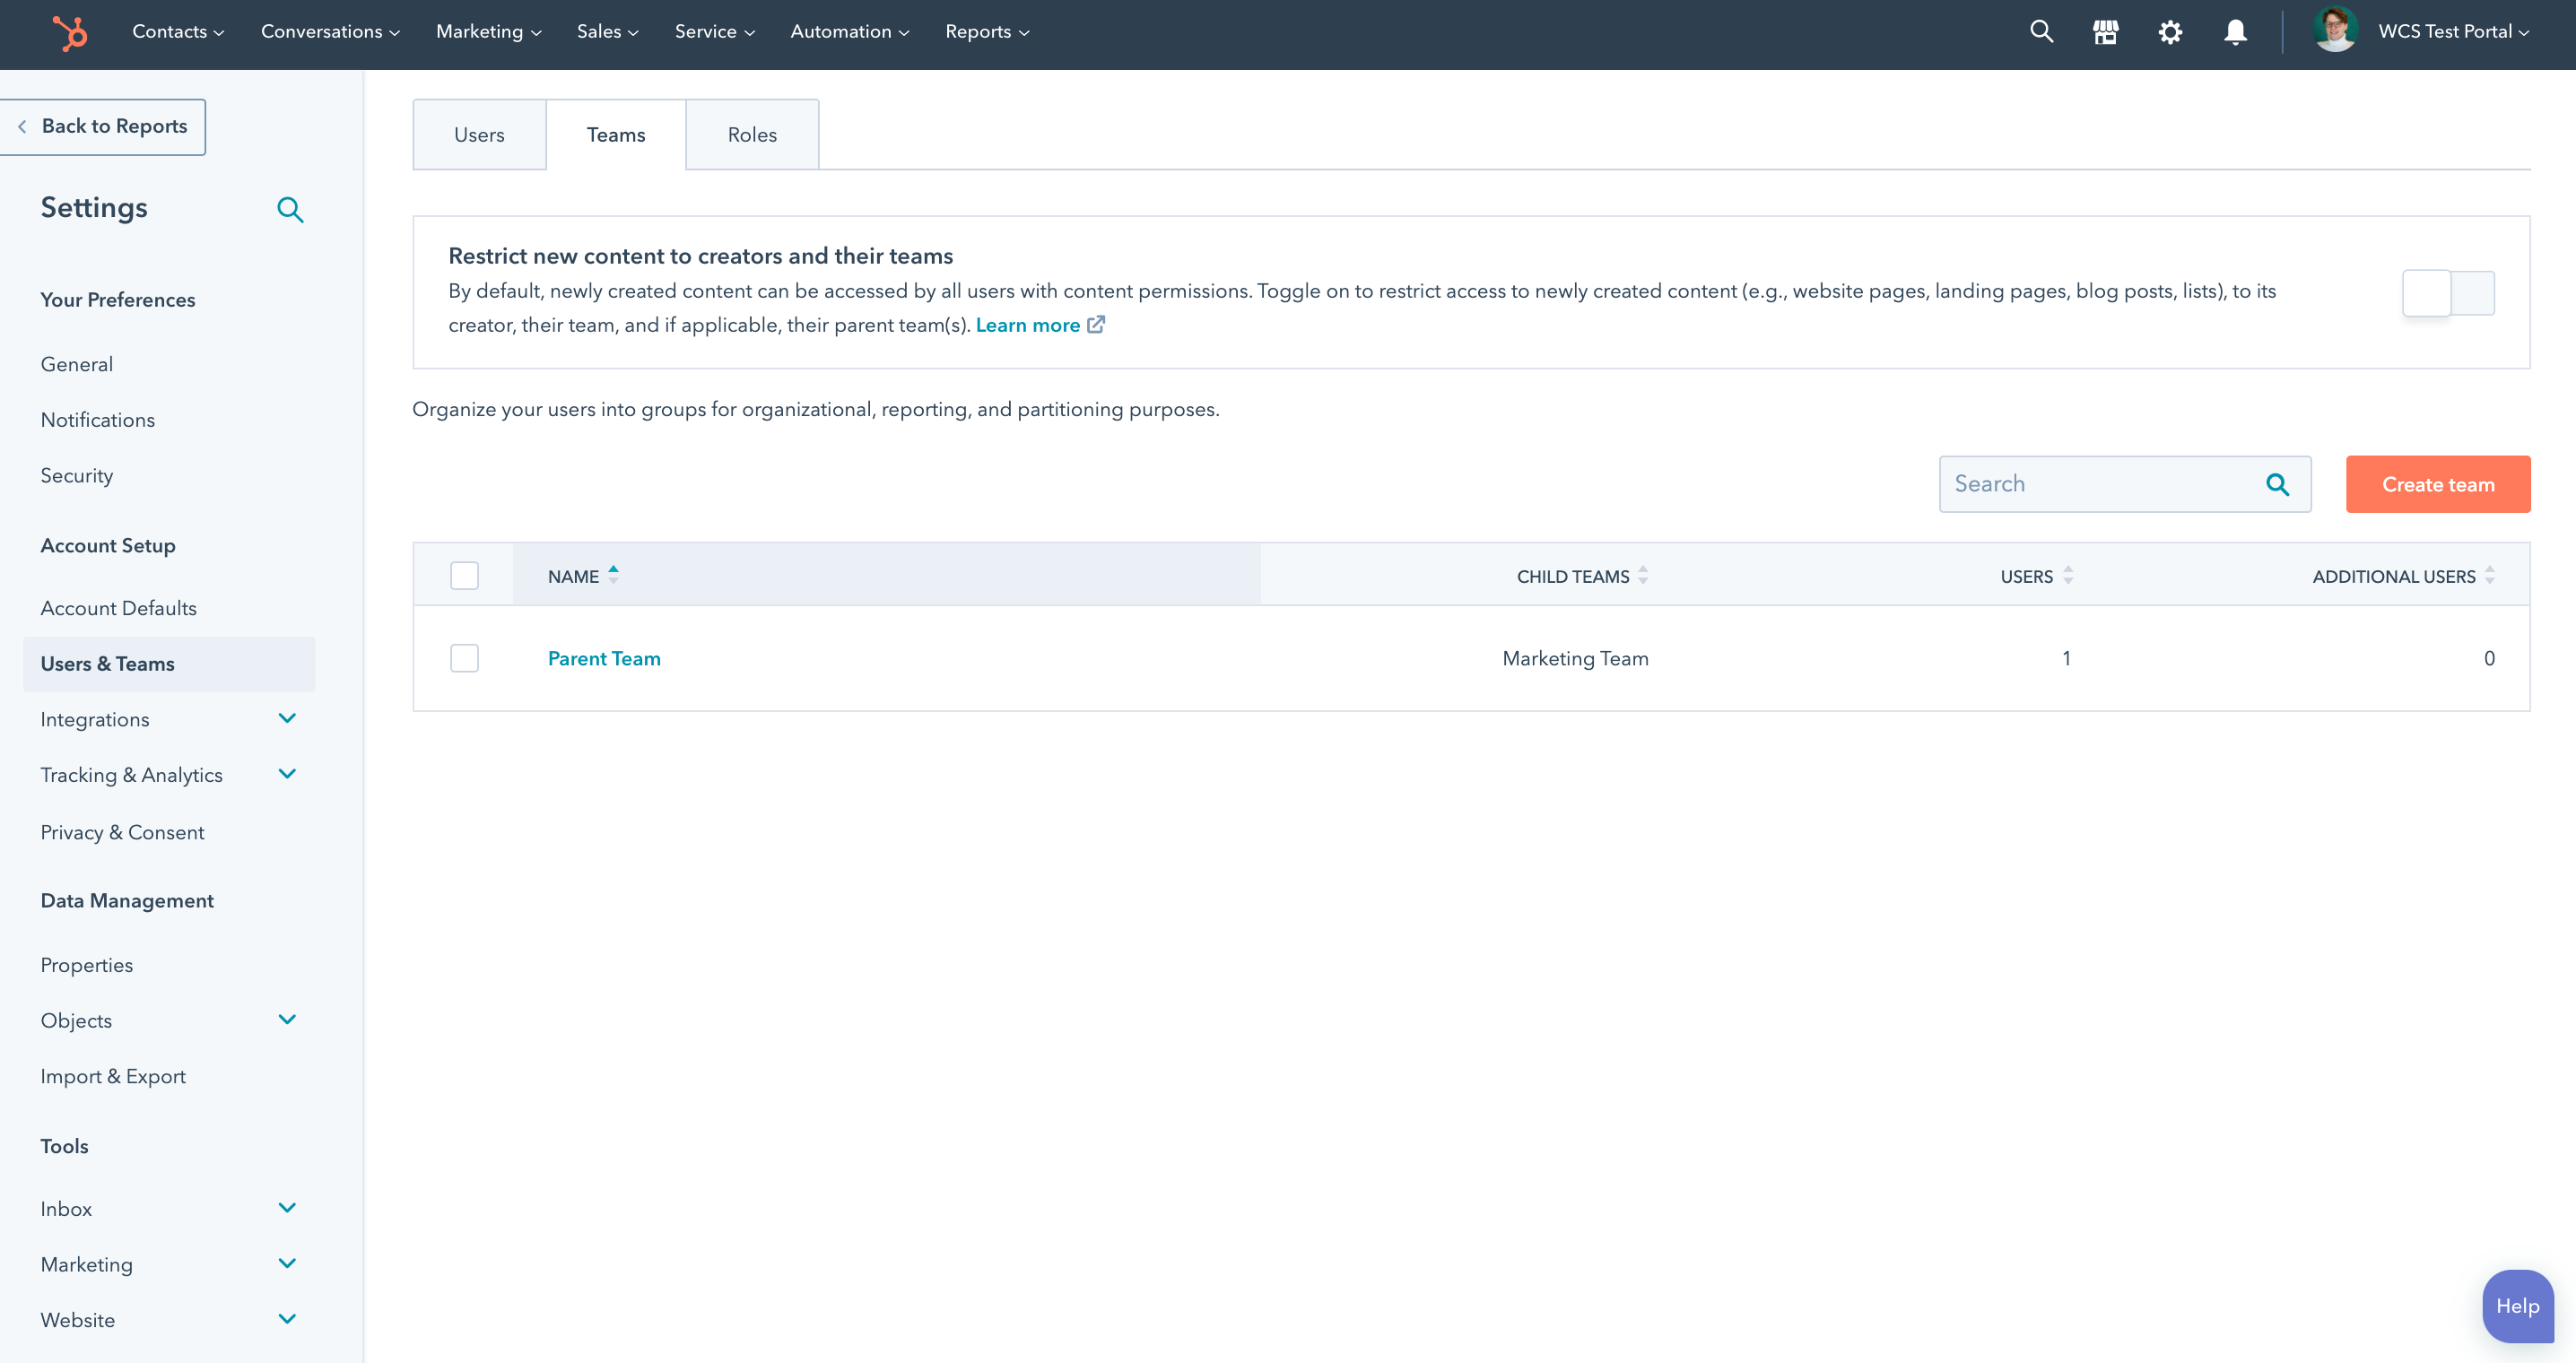Switch to the Users tab
The image size is (2576, 1363).
click(479, 135)
